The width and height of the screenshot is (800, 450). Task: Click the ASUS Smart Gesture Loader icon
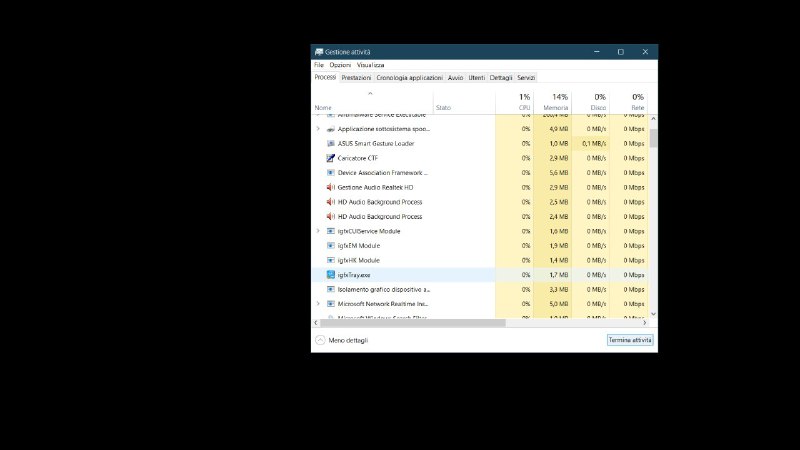coord(331,143)
